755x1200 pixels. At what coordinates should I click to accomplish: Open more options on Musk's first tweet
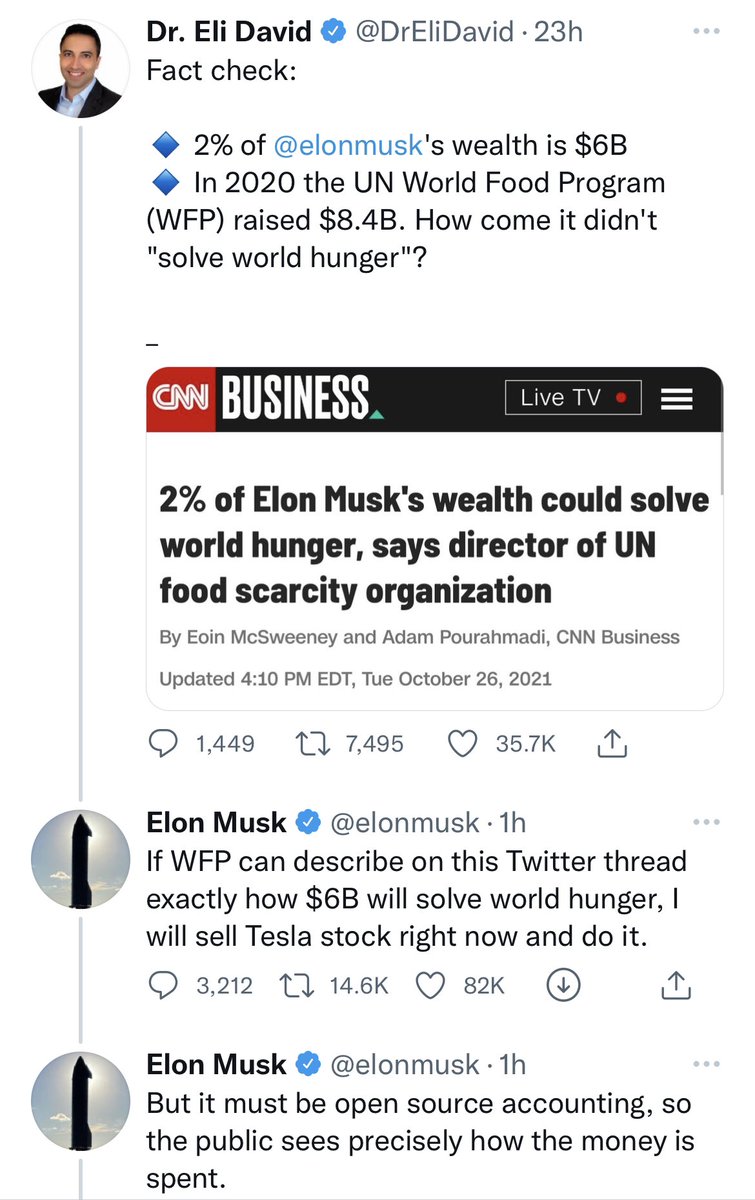(x=706, y=822)
